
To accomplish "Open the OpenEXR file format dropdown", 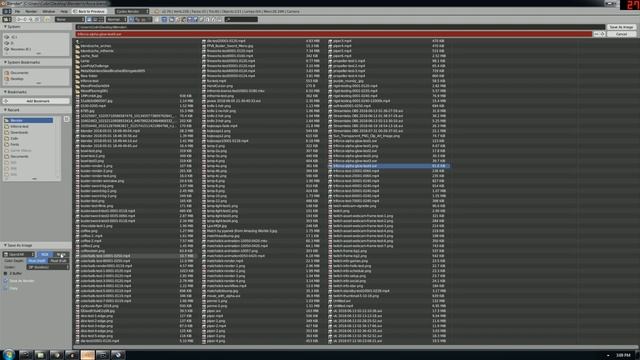I will click(19, 254).
